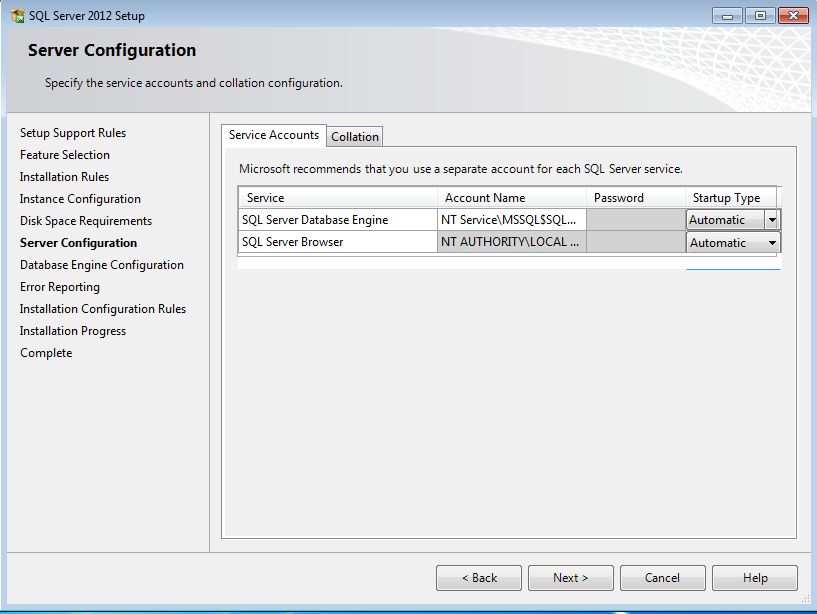Click the Database Engine password field
Image resolution: width=817 pixels, height=614 pixels.
coord(635,220)
